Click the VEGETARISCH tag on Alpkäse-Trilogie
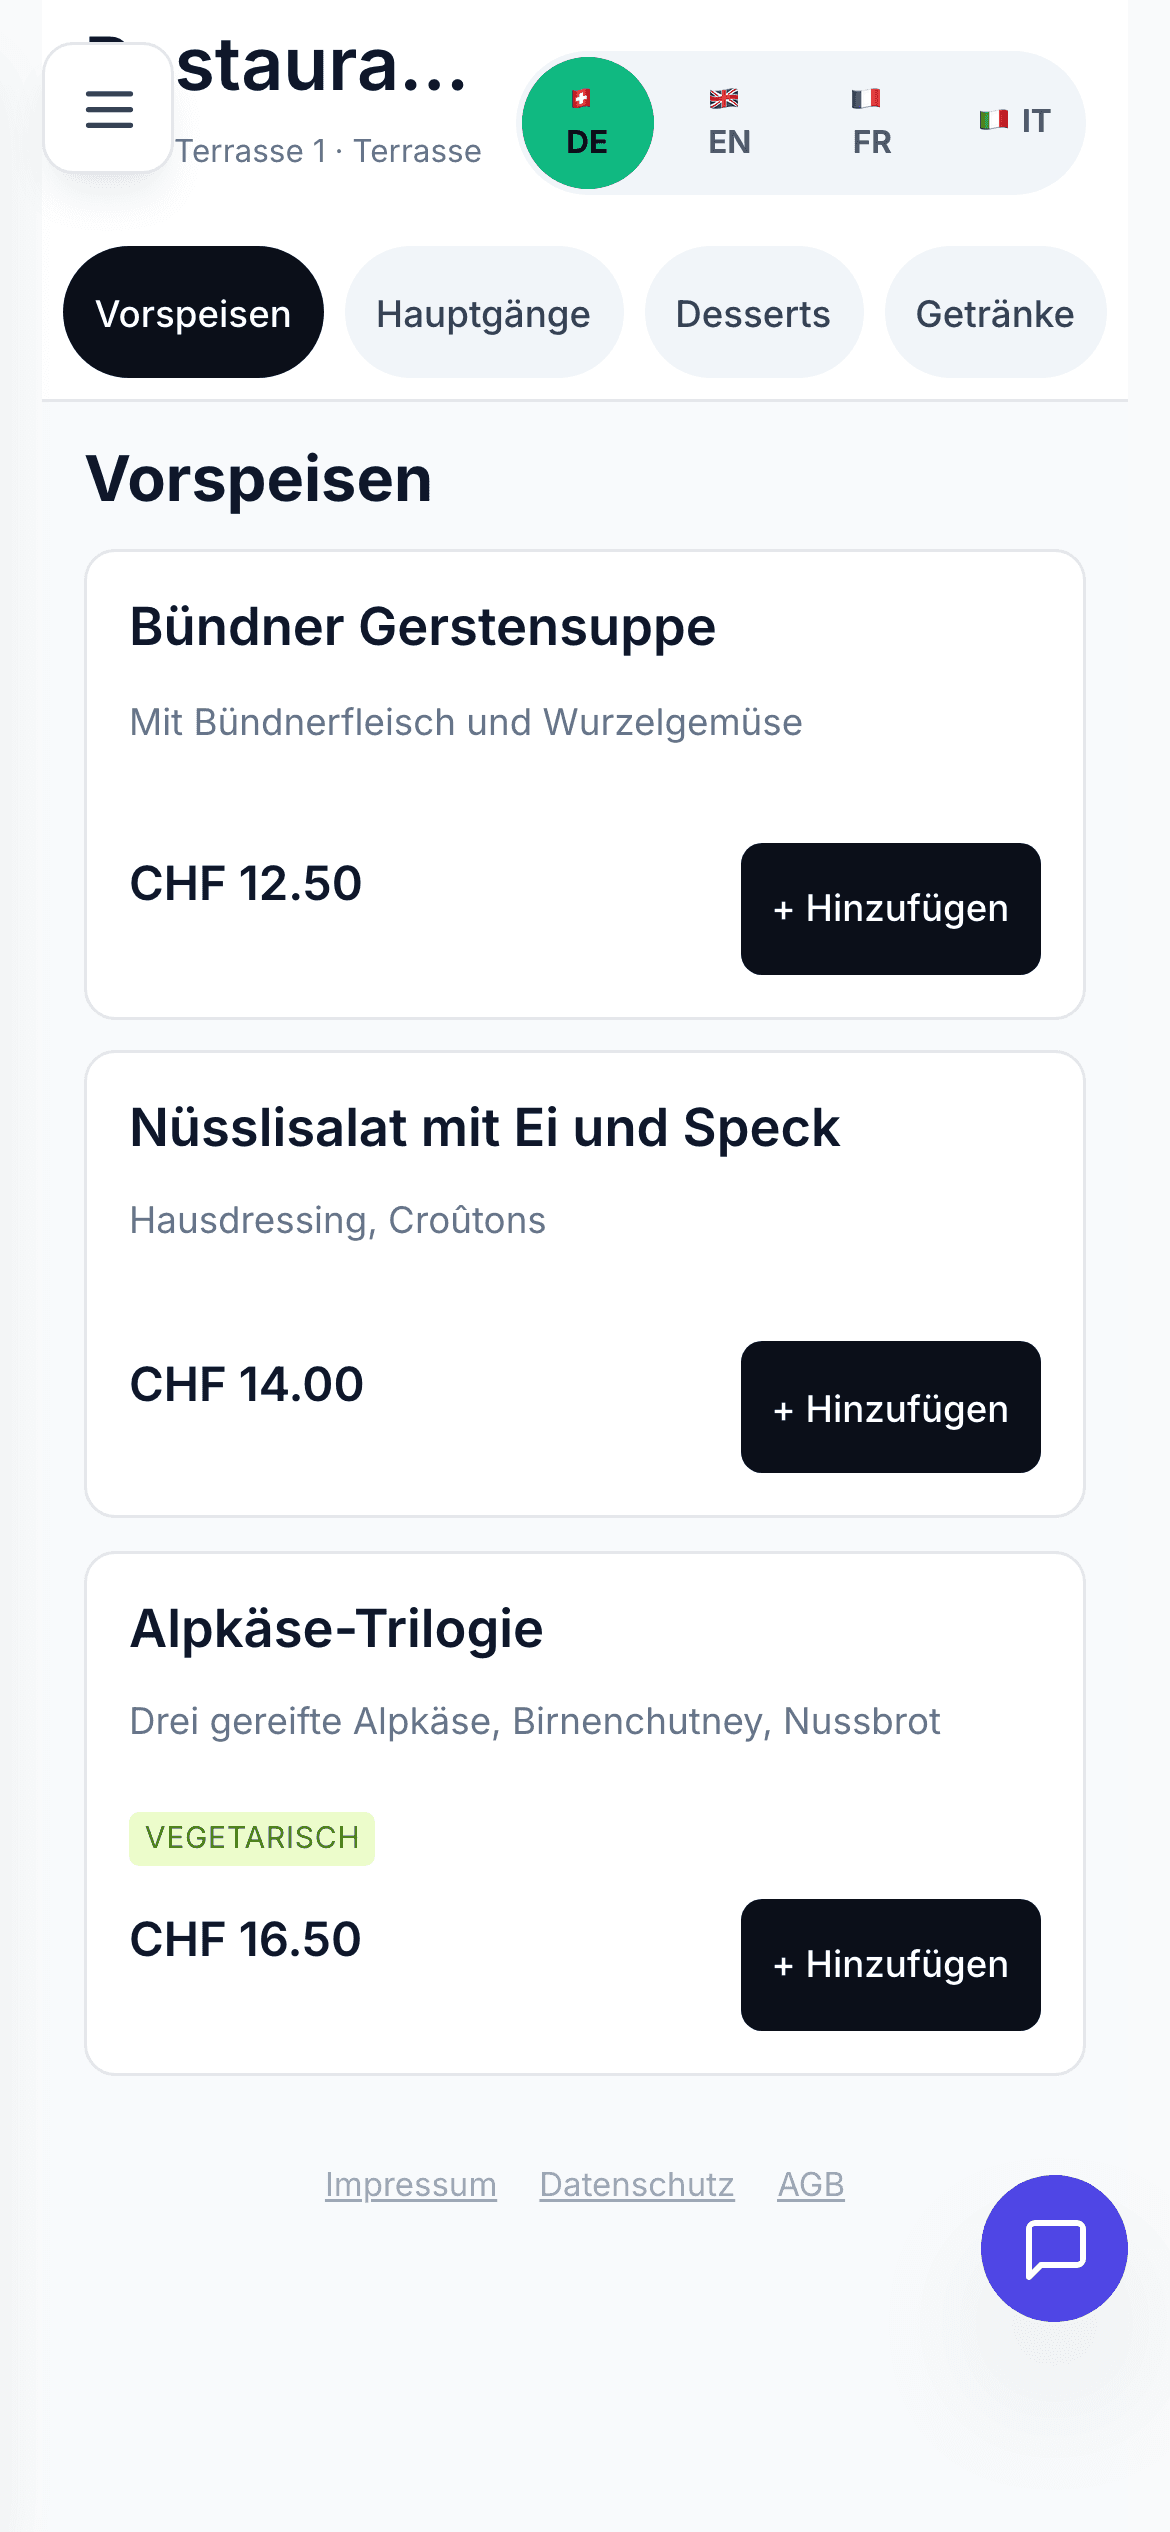 click(x=252, y=1838)
